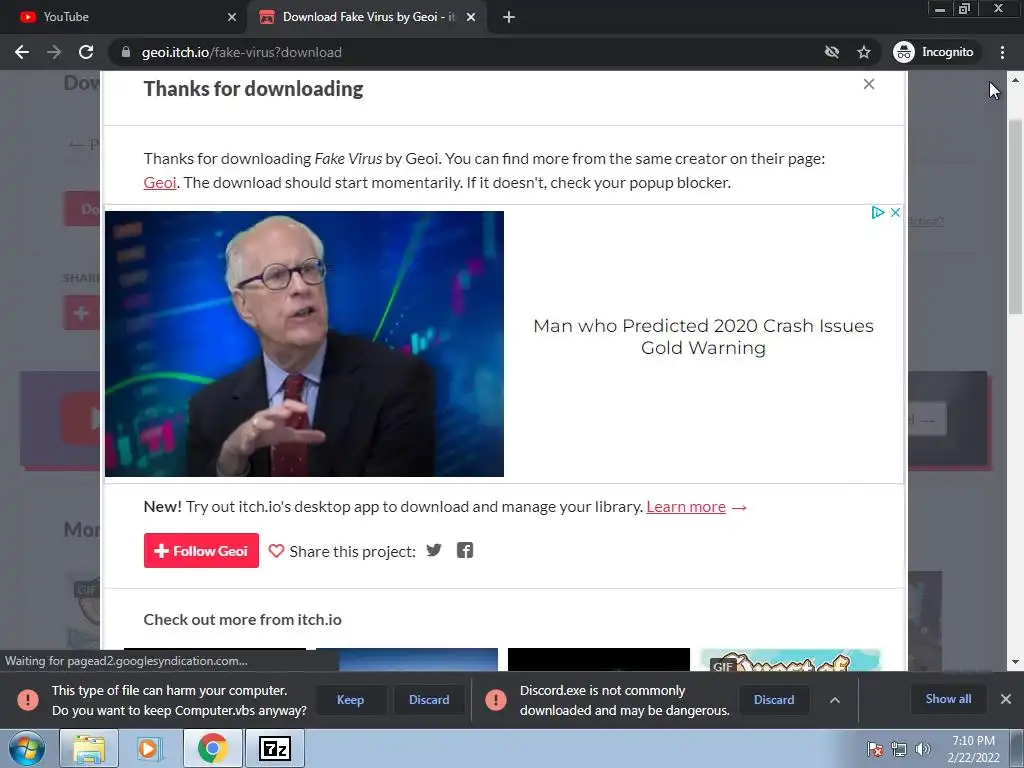Select Chrome in the taskbar
The image size is (1024, 768).
(212, 748)
